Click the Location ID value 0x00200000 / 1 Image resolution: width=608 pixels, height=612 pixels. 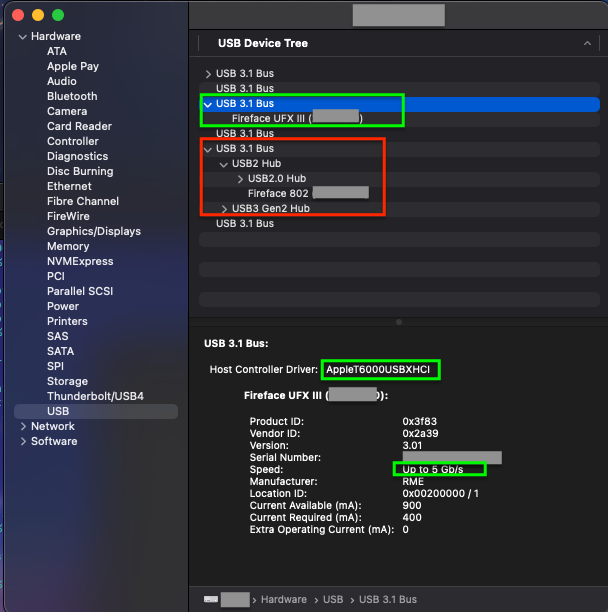click(x=441, y=494)
